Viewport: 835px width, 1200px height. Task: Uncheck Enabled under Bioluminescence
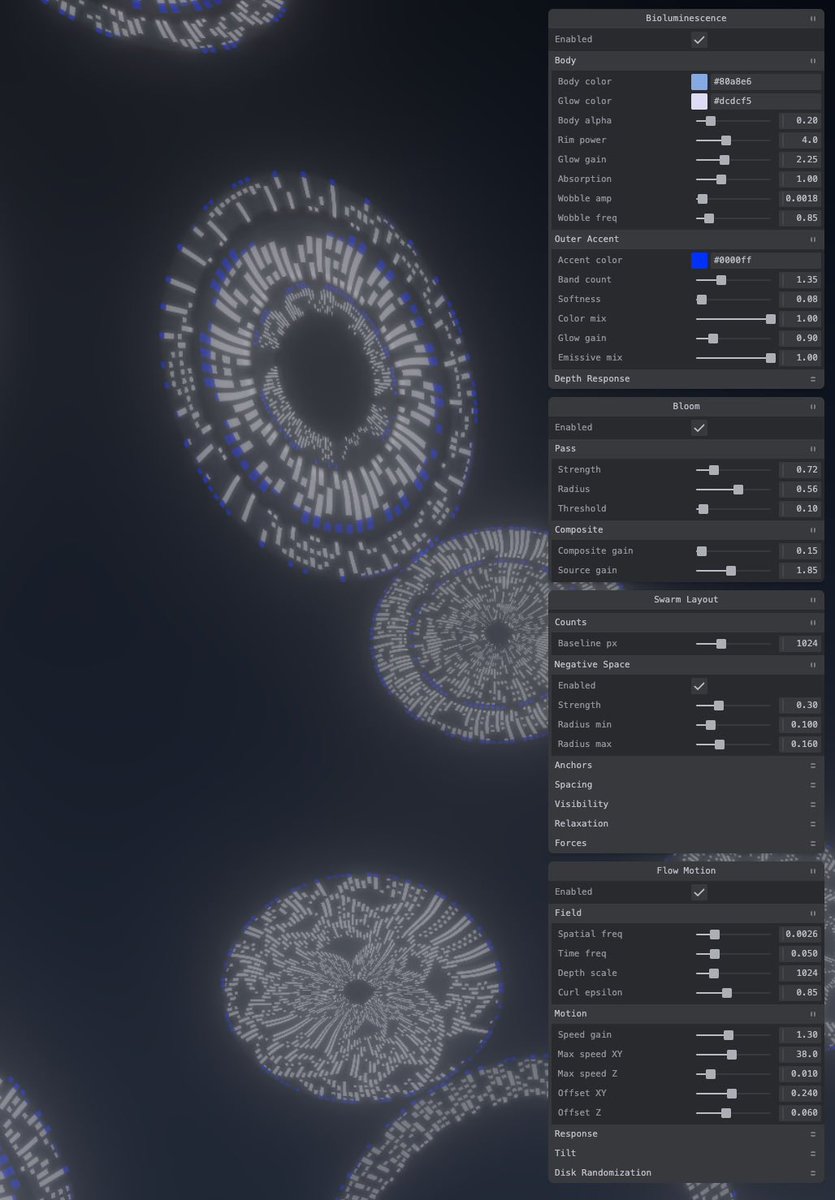coord(699,39)
